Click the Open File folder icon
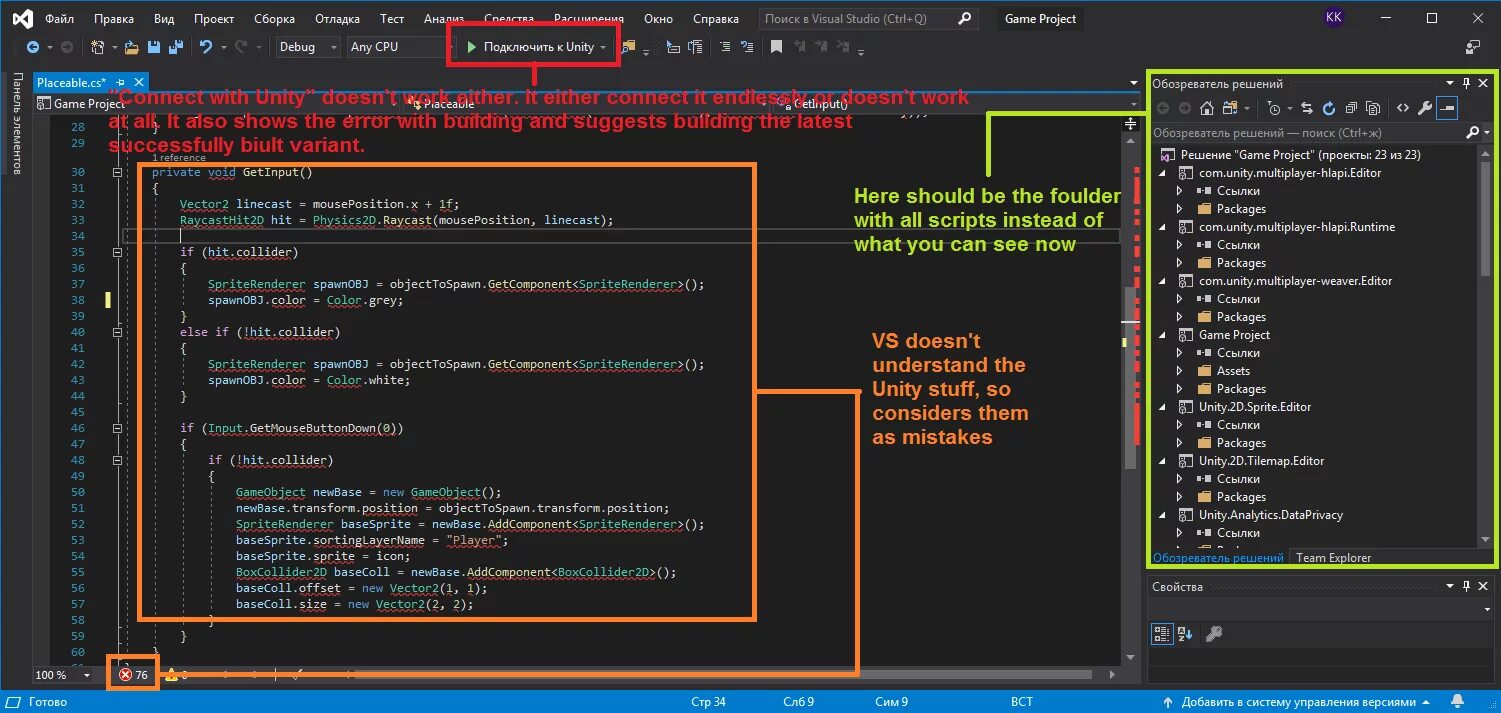Screen dimensions: 1501x713 [133, 47]
